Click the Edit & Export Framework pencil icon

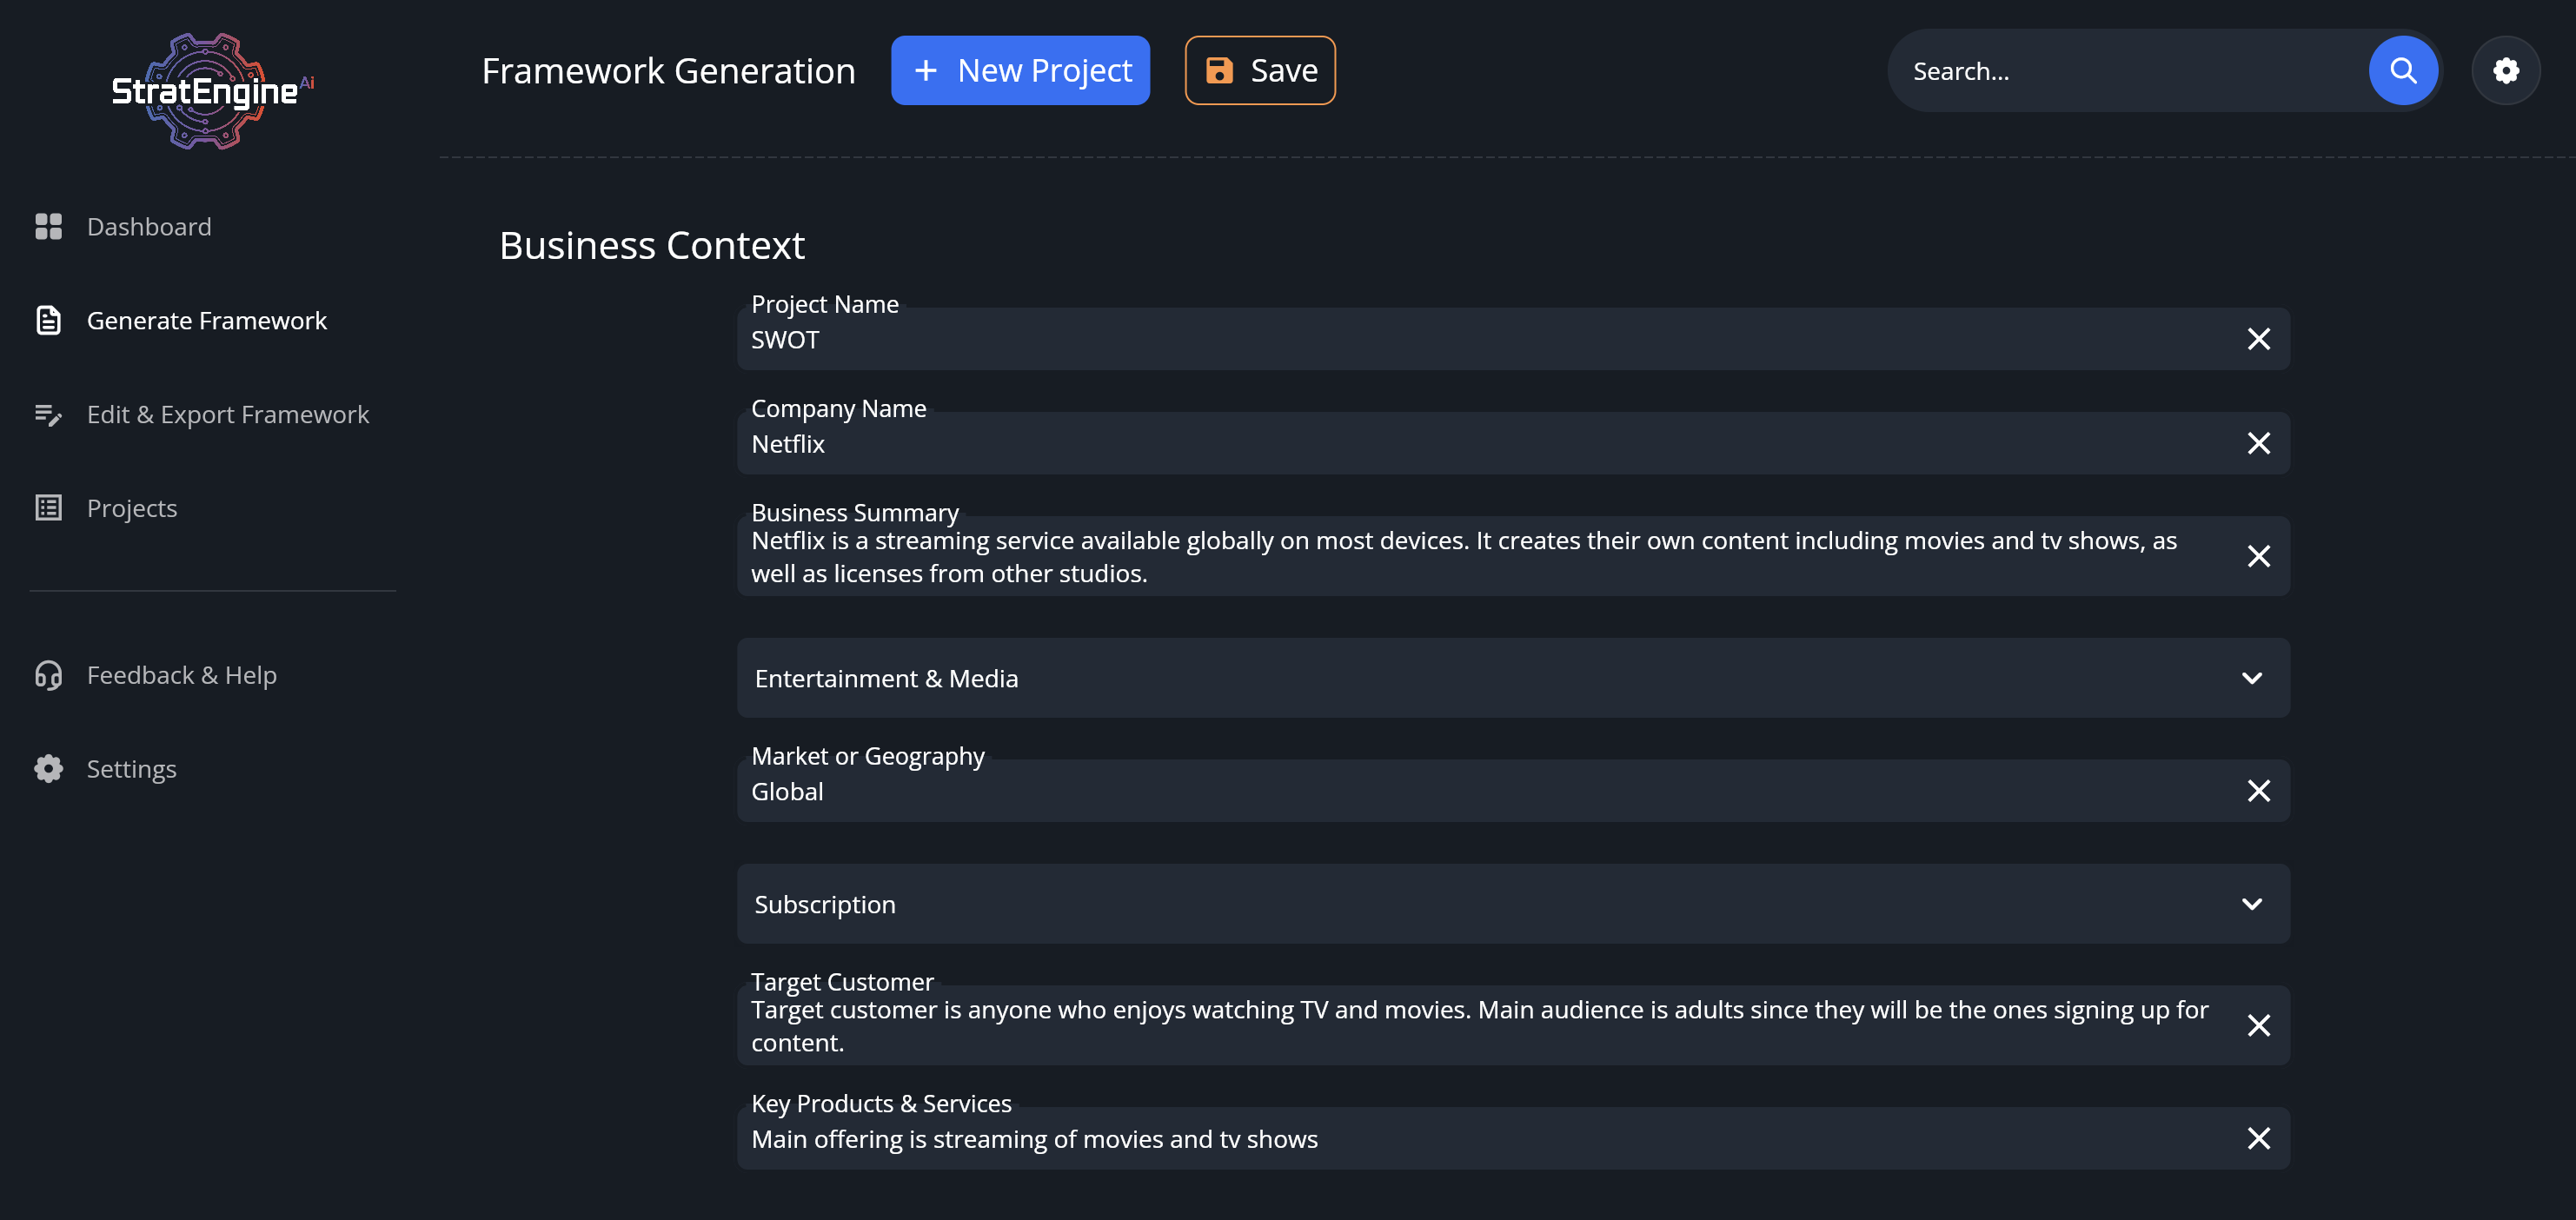(x=48, y=414)
